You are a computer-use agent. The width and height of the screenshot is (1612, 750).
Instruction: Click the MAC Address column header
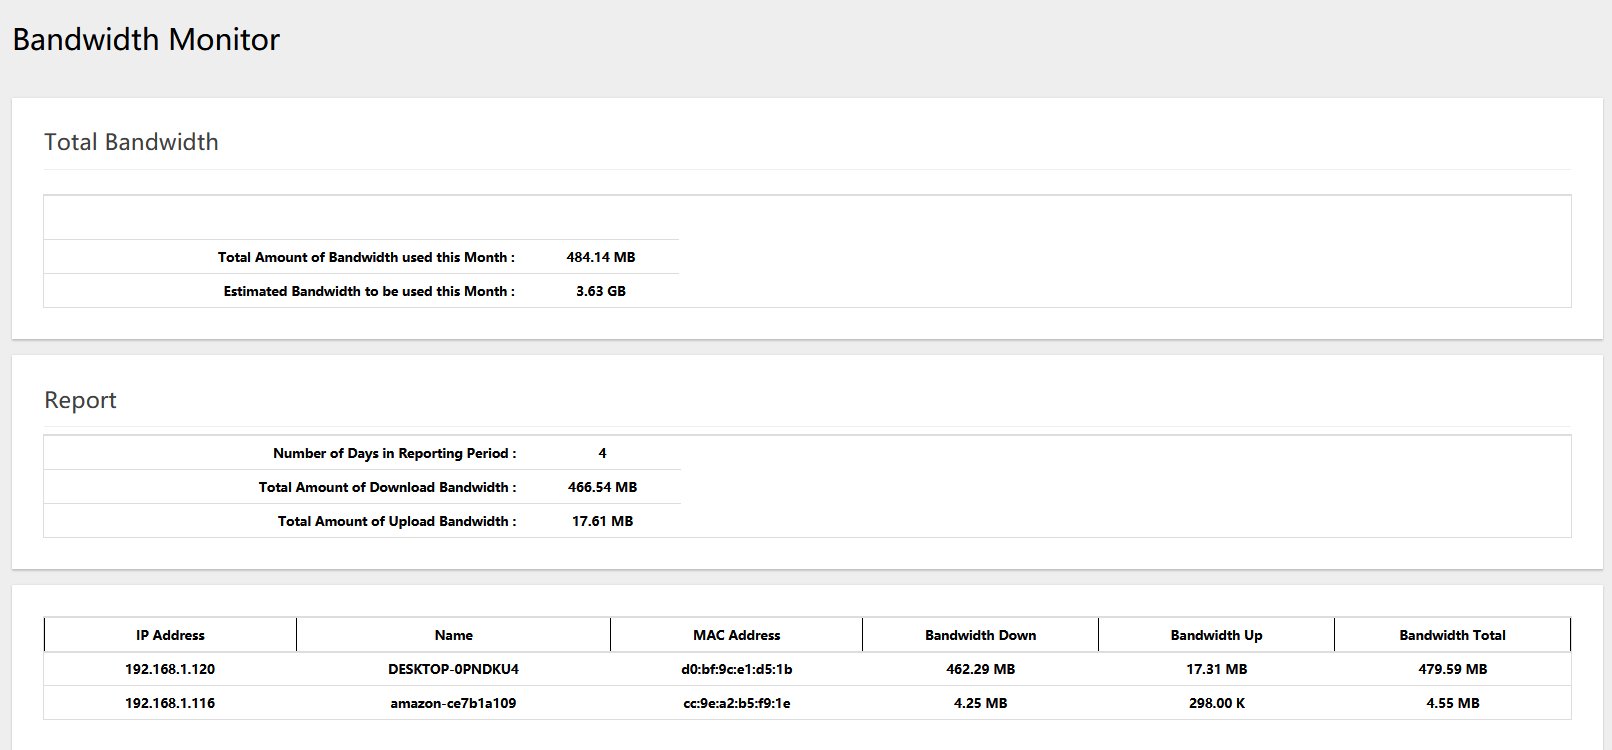(x=737, y=635)
